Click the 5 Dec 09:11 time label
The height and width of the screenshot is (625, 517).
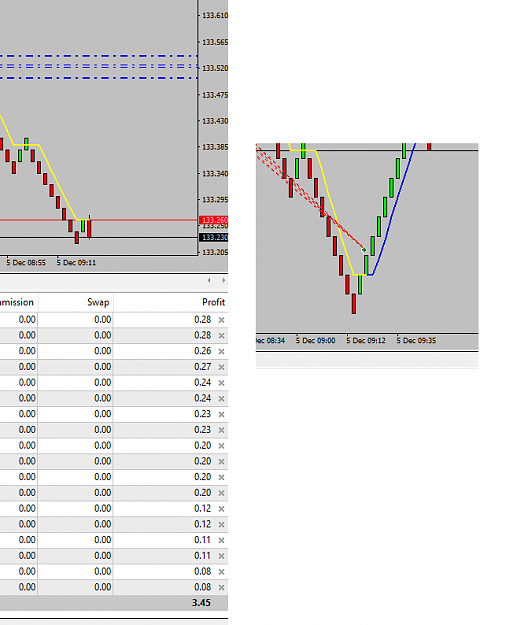pyautogui.click(x=76, y=263)
